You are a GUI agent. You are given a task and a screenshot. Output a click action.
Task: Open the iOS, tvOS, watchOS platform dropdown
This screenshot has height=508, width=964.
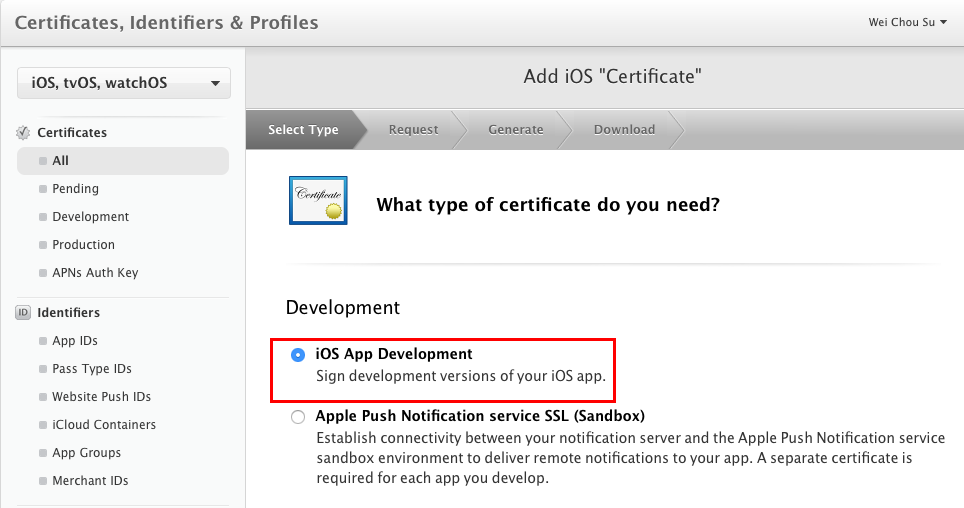pos(124,83)
